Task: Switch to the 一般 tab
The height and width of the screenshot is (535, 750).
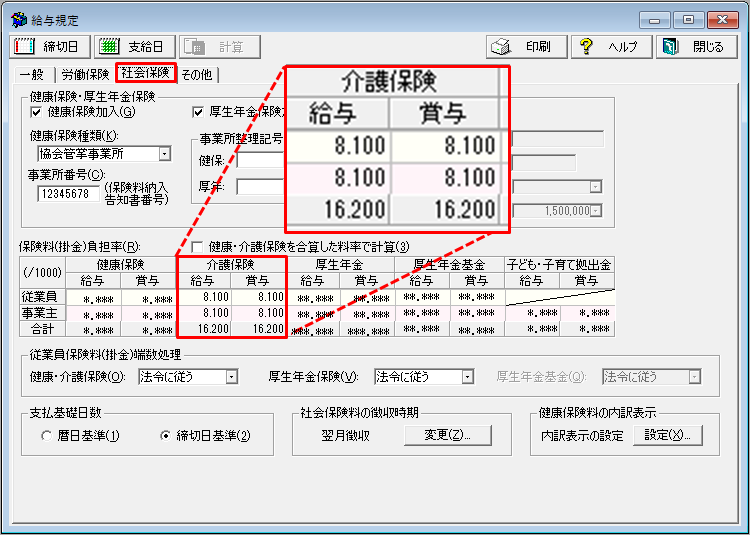Action: (x=31, y=74)
